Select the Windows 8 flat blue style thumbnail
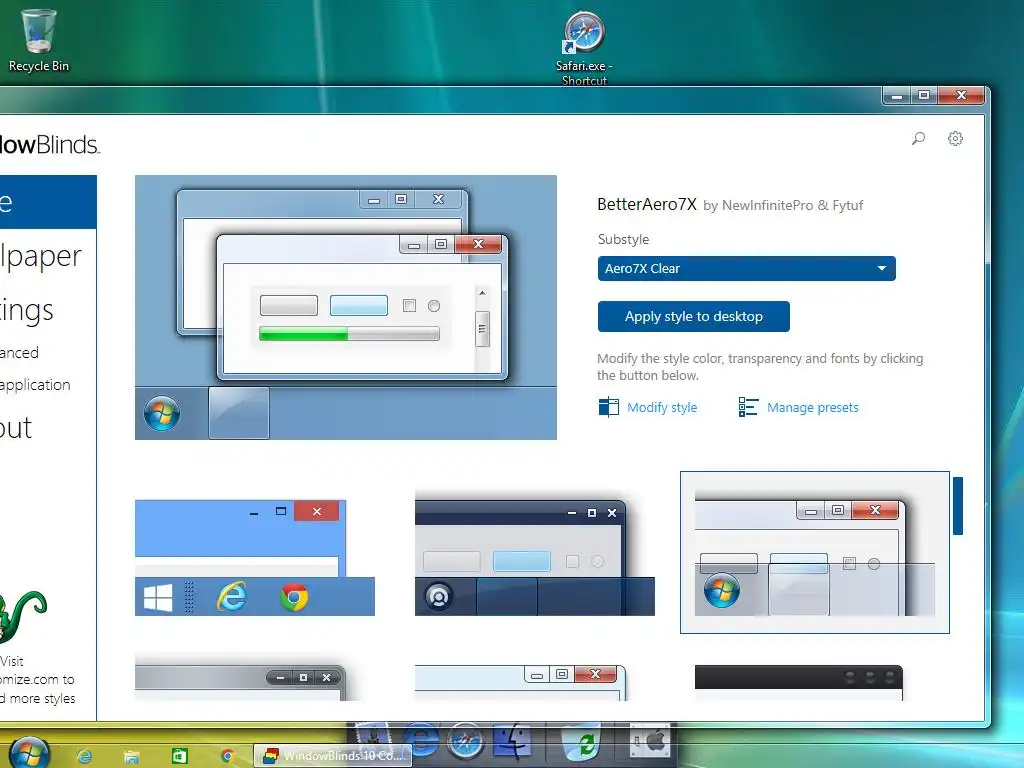Screen dimensions: 1024x768 coord(255,558)
